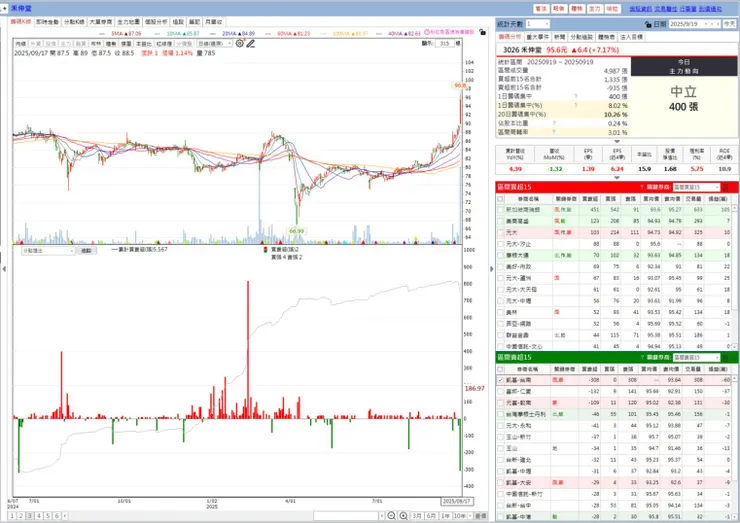The image size is (740, 523).
Task: Tick checkbox for 凱基-大安 row
Action: tap(501, 482)
